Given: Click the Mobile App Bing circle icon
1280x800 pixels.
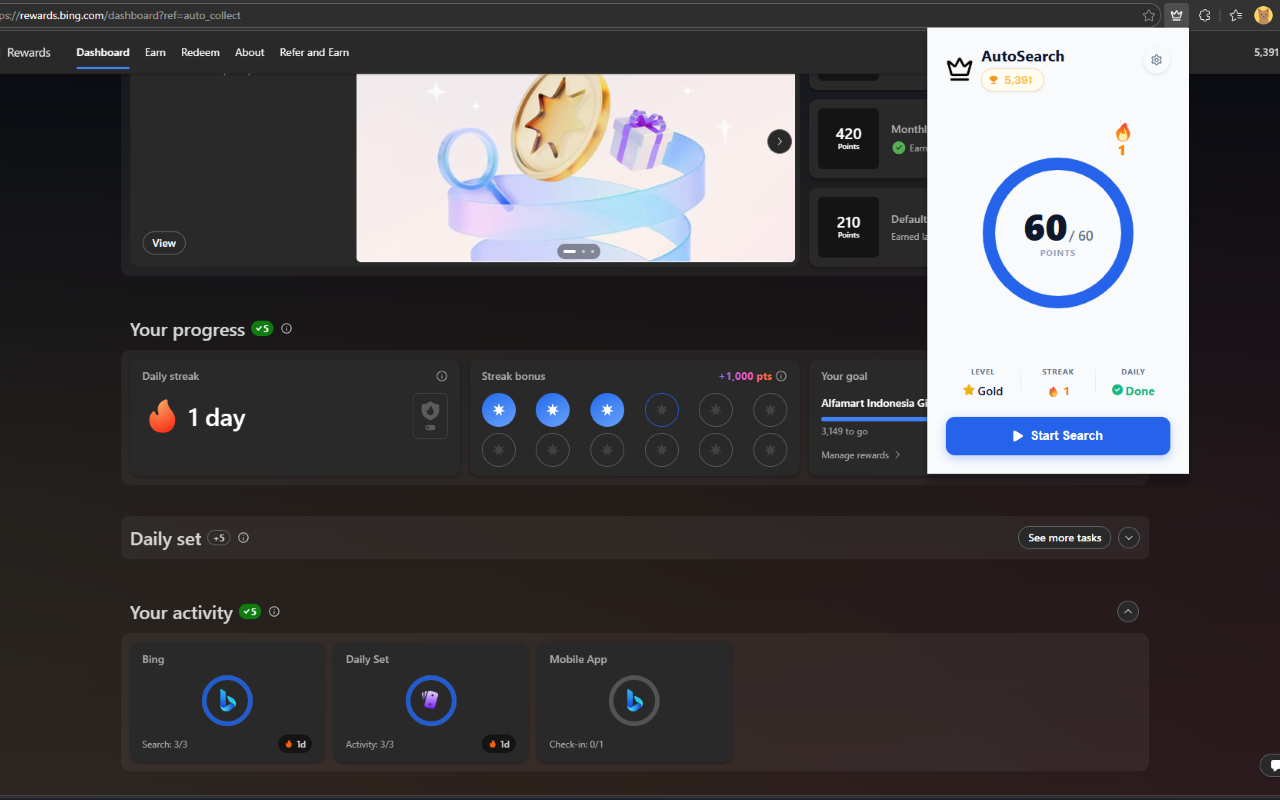Looking at the screenshot, I should click(634, 700).
